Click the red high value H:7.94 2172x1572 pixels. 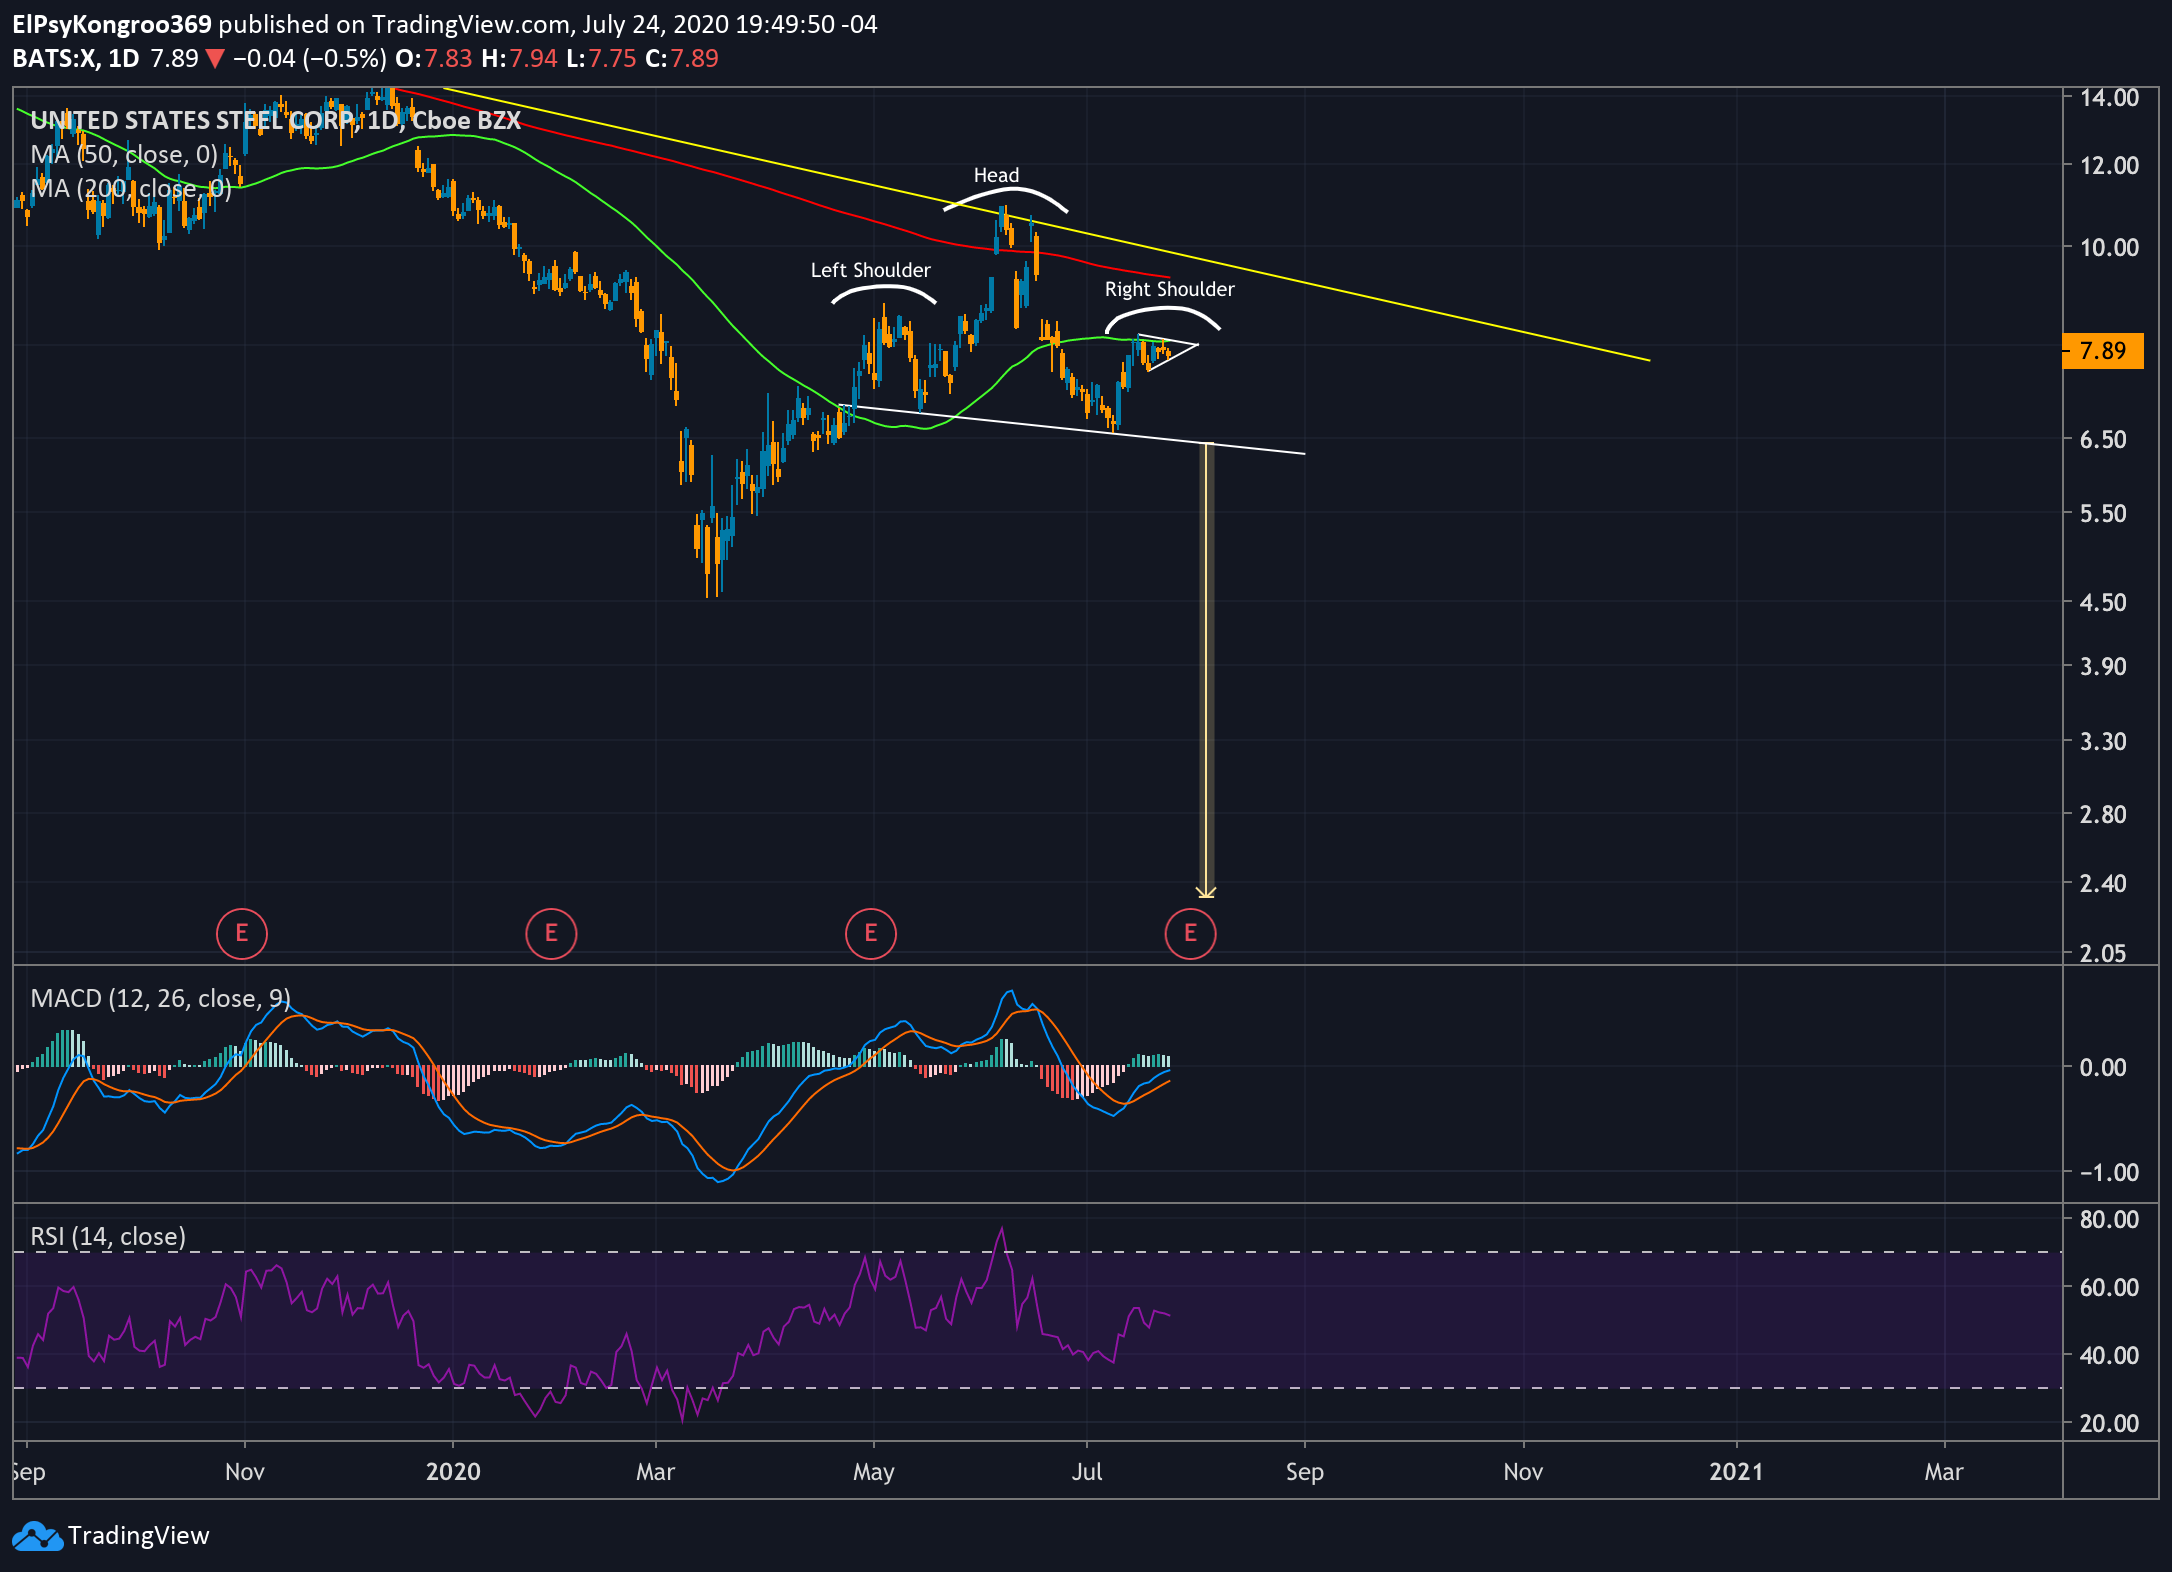click(x=519, y=59)
